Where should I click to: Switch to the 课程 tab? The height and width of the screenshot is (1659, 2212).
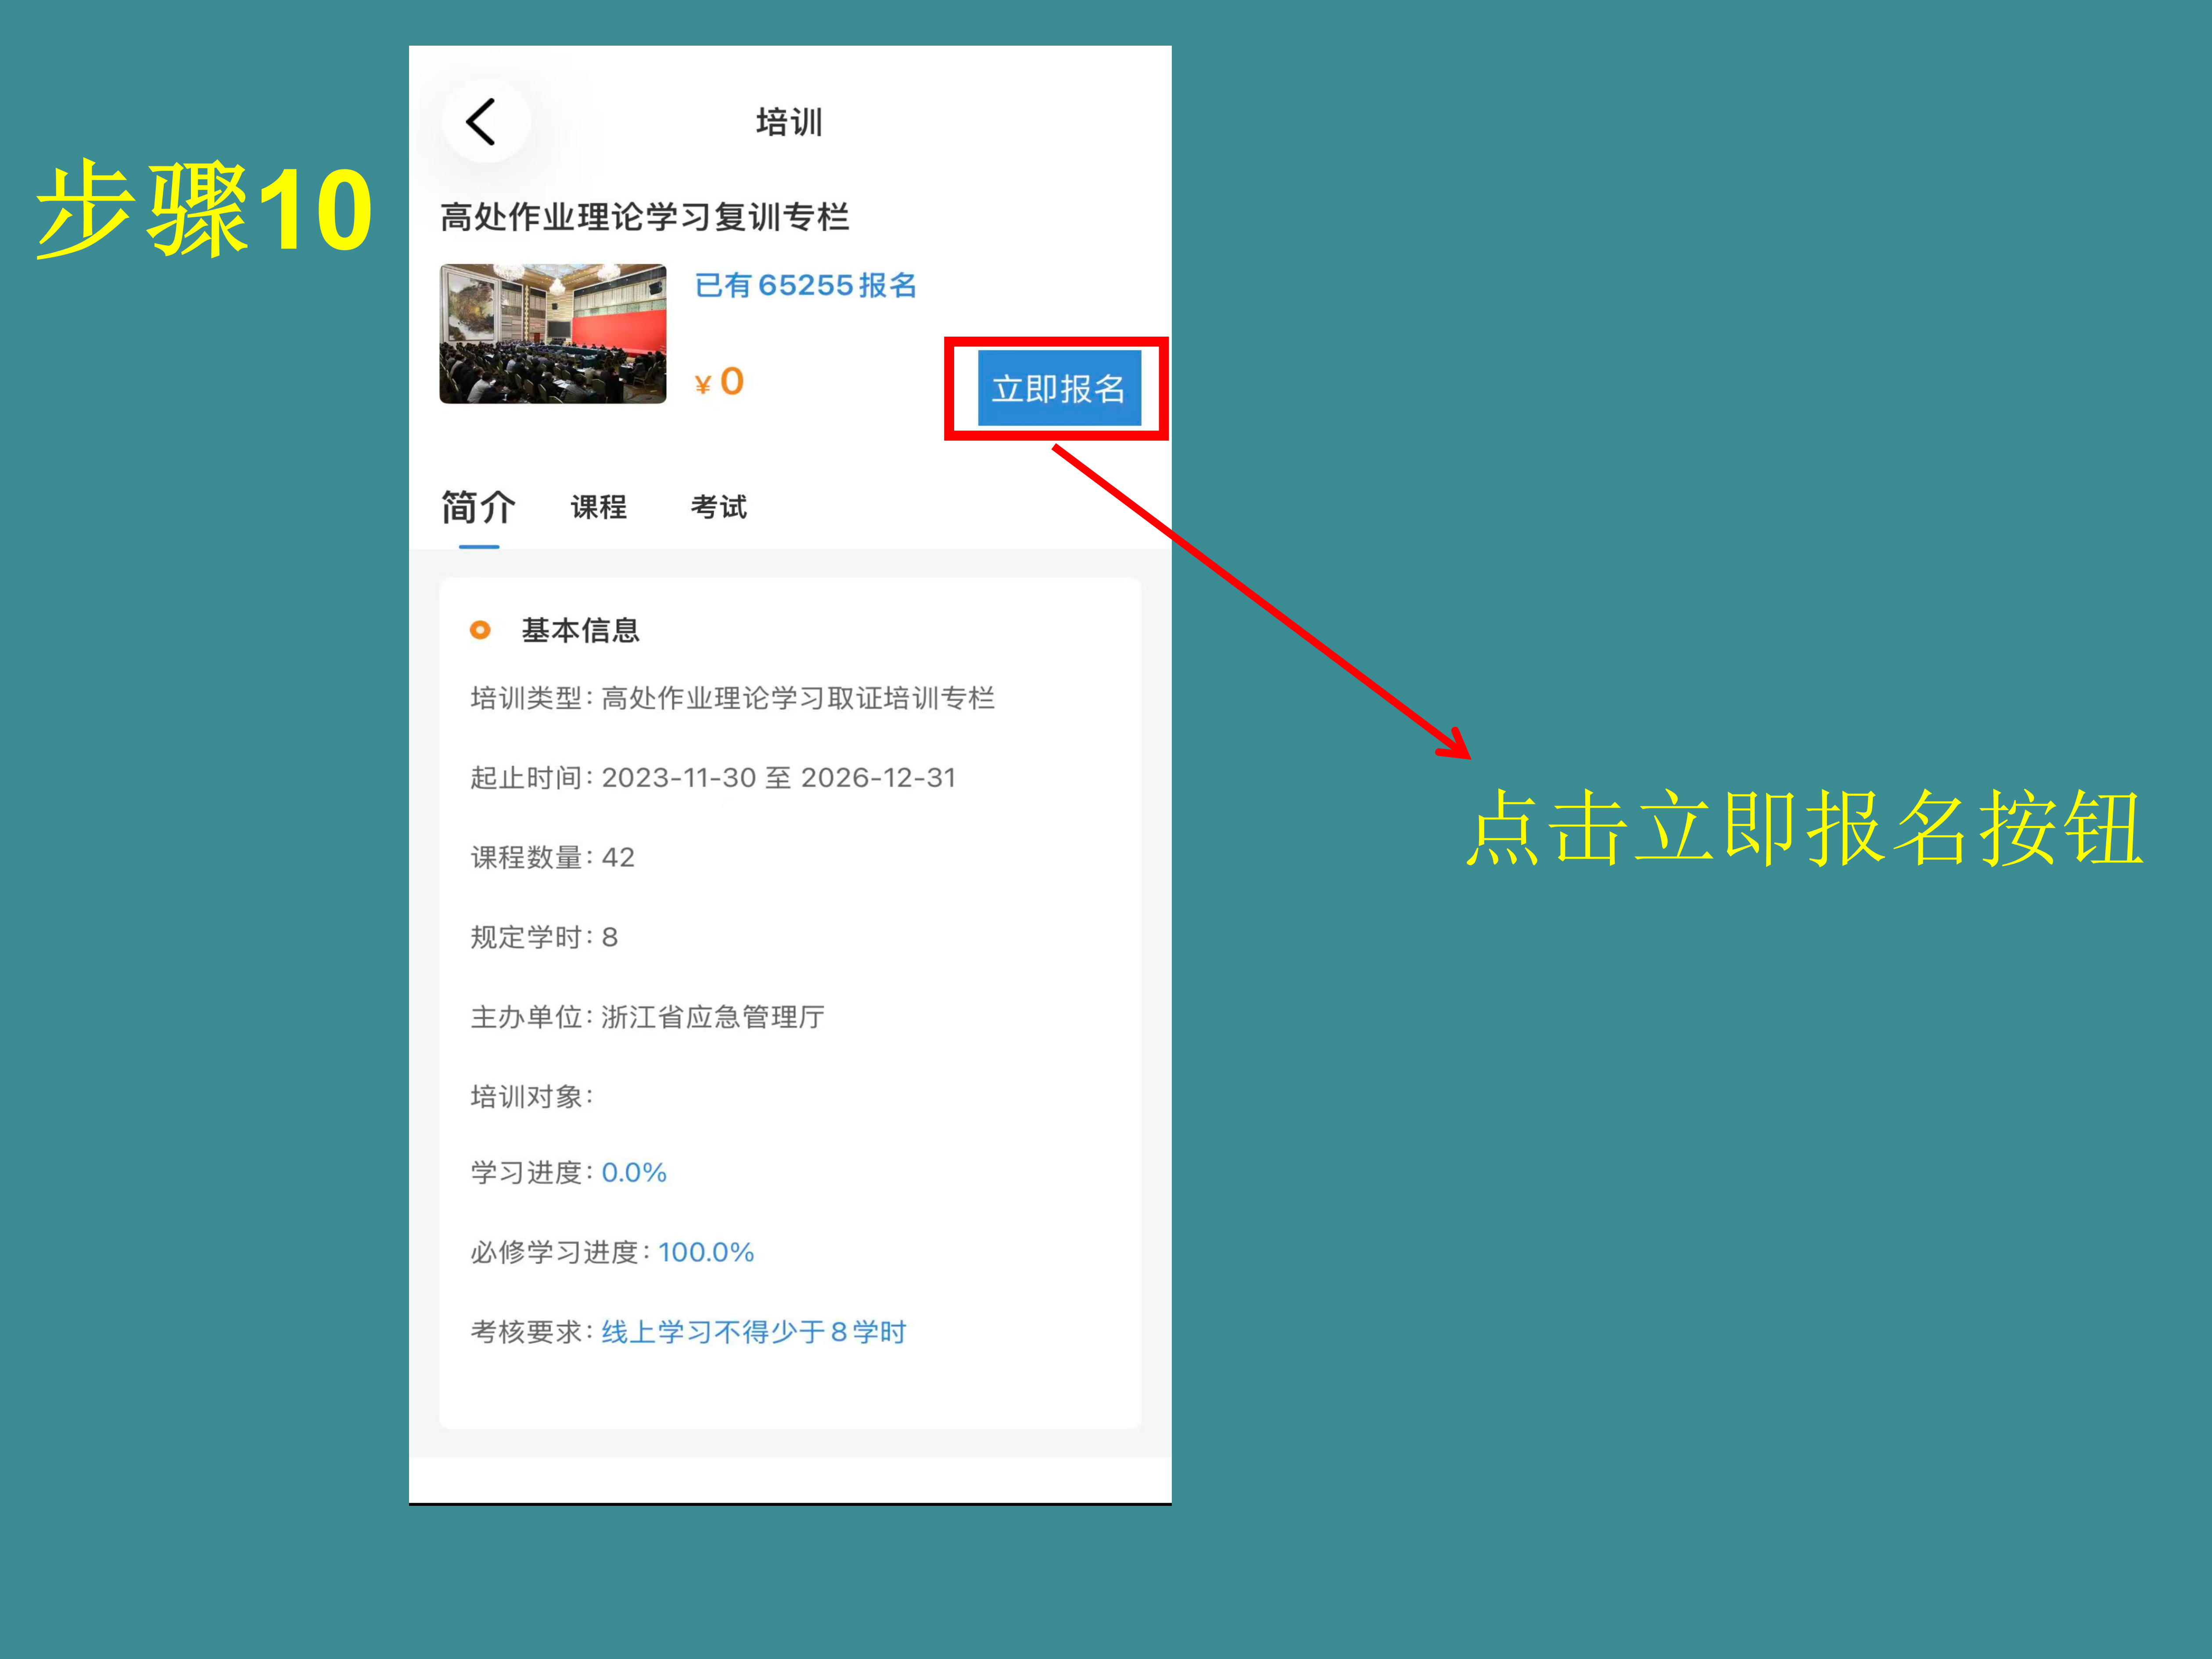click(598, 508)
